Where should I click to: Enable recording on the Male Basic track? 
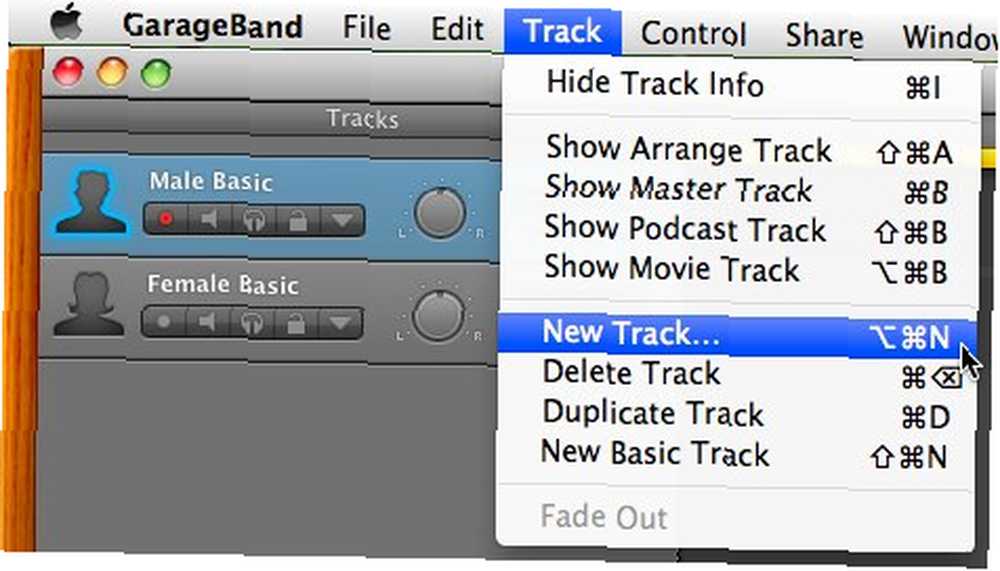point(166,220)
